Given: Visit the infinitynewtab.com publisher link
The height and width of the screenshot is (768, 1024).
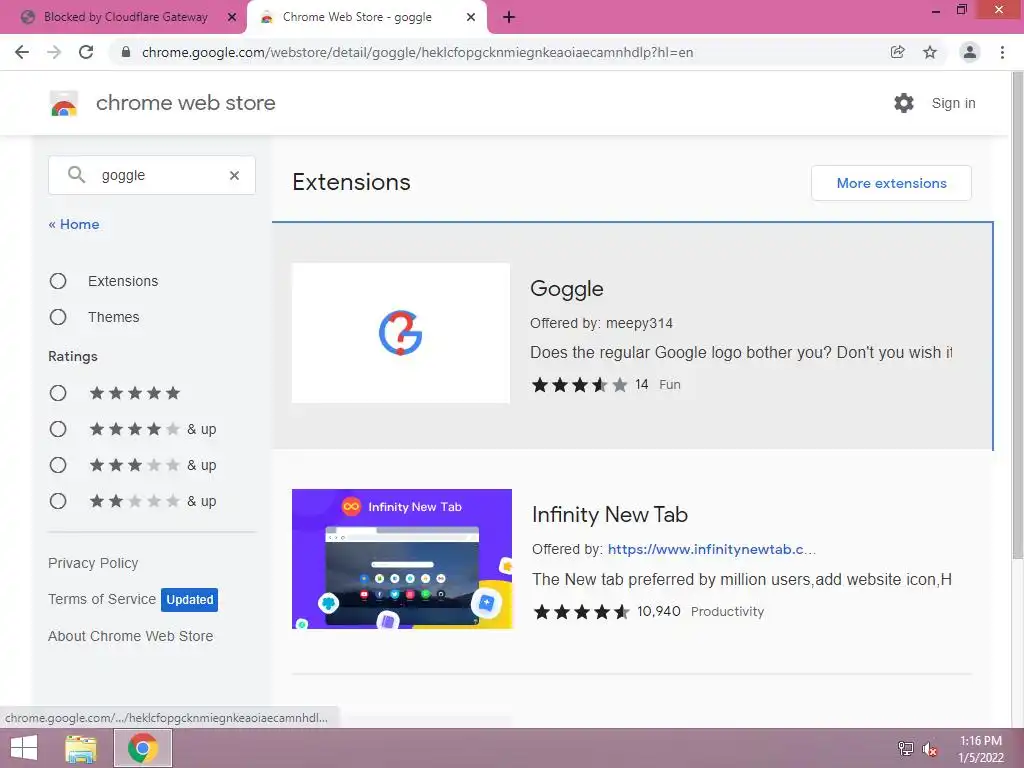Looking at the screenshot, I should [x=712, y=549].
